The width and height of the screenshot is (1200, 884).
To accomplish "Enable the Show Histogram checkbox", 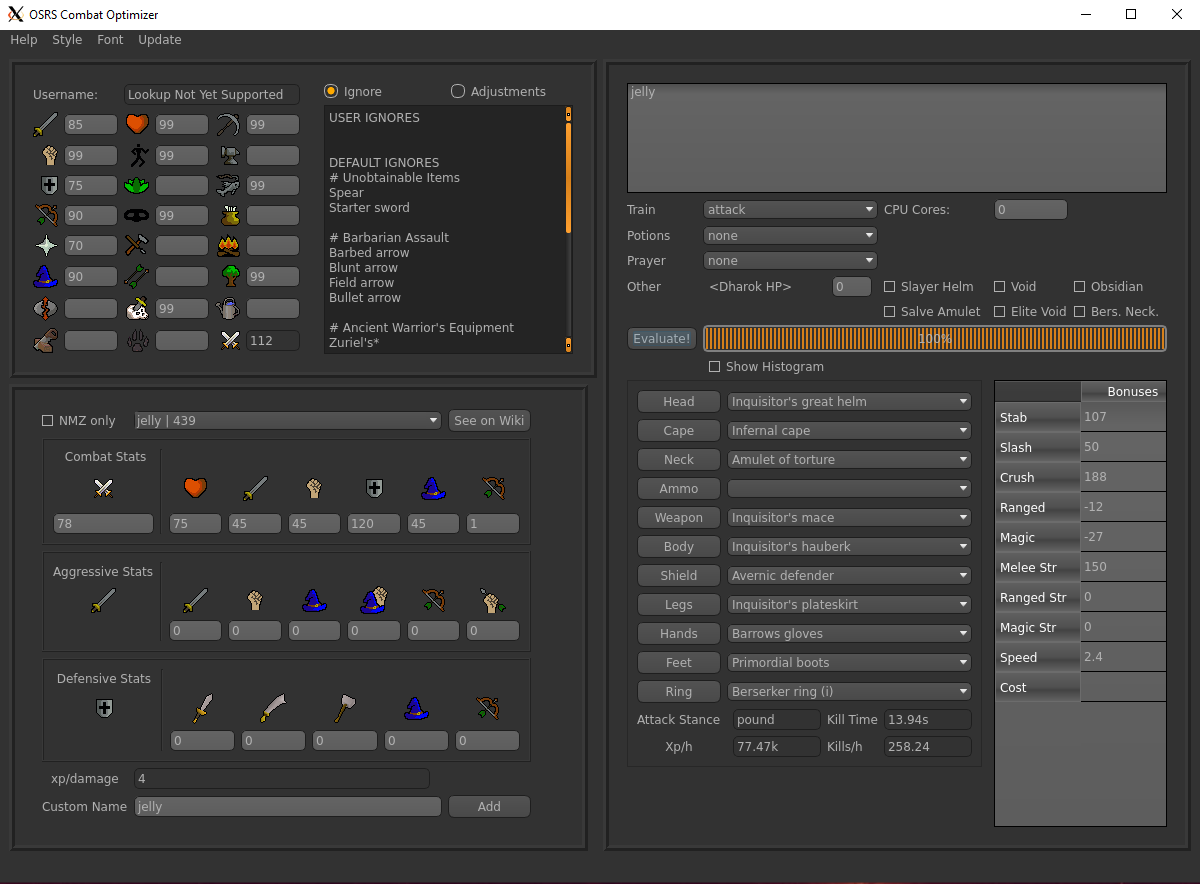I will [x=714, y=367].
